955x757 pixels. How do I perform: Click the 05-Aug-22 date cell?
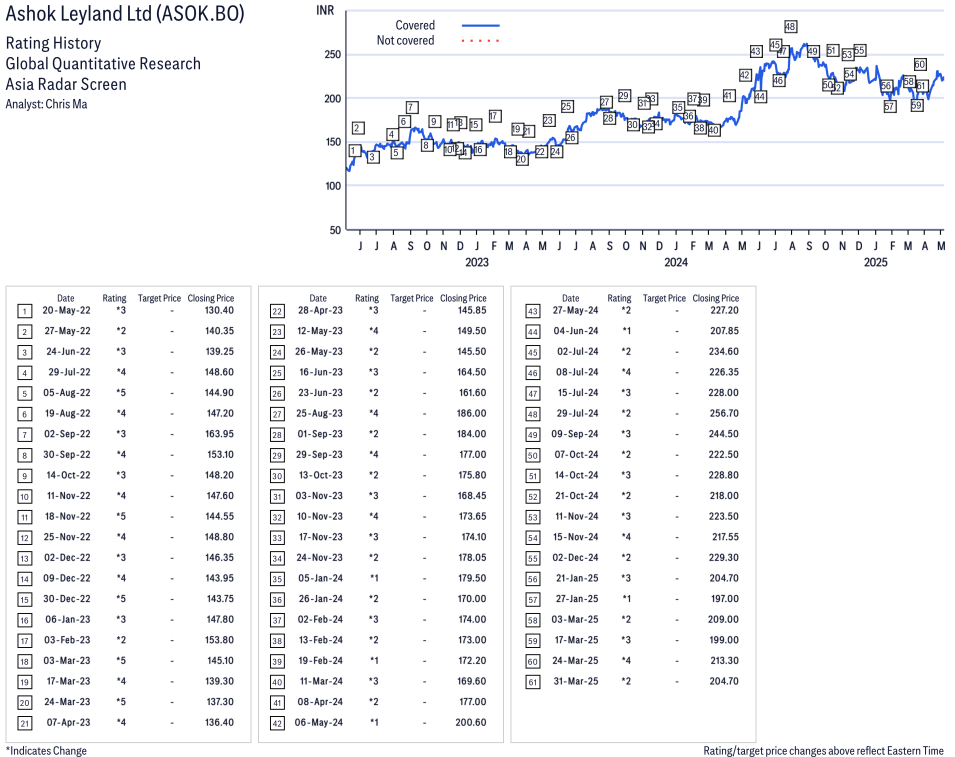tap(66, 393)
